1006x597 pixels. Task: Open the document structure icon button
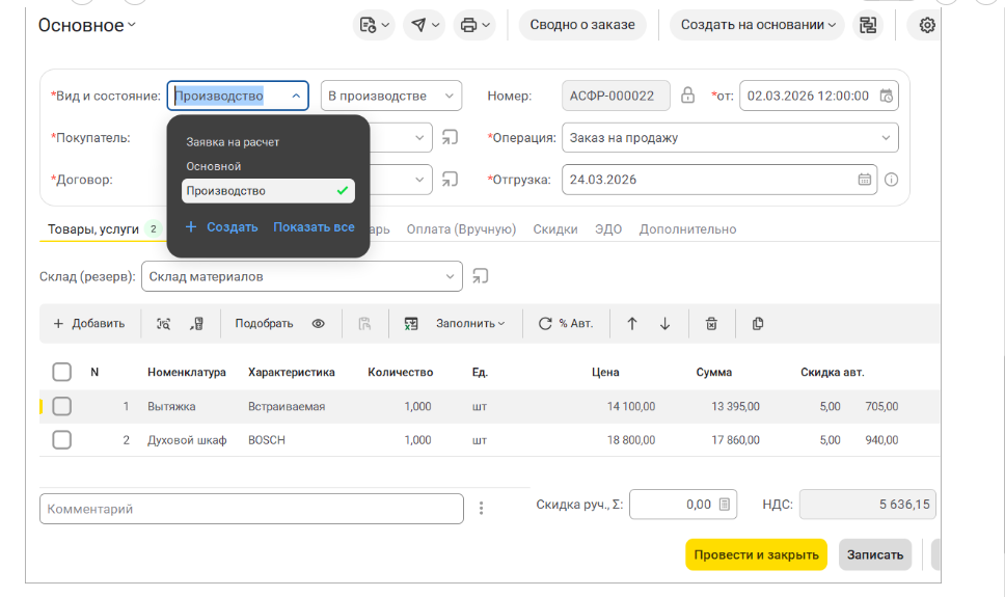pyautogui.click(x=867, y=25)
